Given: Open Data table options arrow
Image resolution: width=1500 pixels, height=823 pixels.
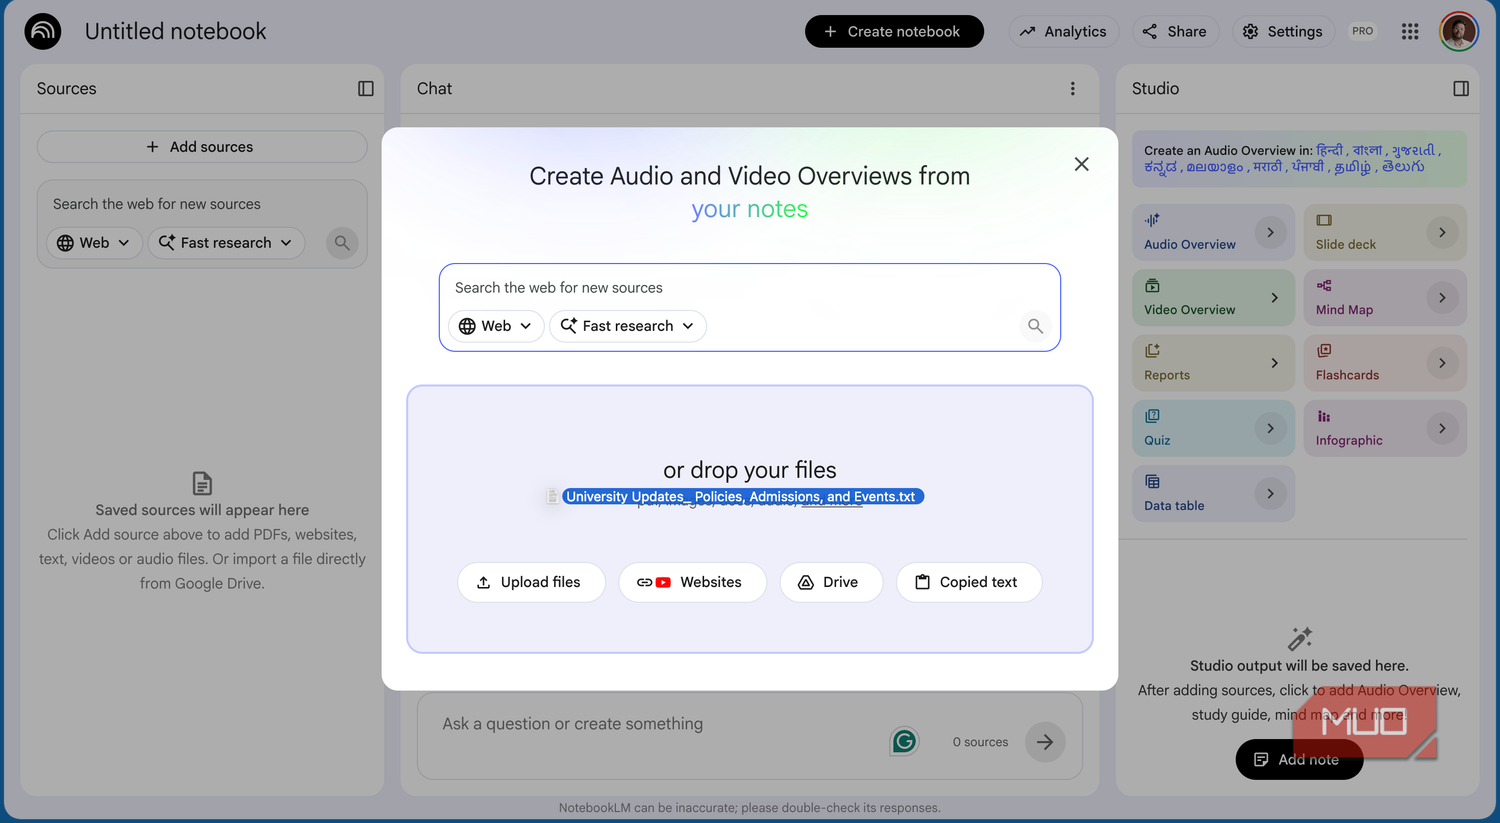Looking at the screenshot, I should (x=1270, y=494).
